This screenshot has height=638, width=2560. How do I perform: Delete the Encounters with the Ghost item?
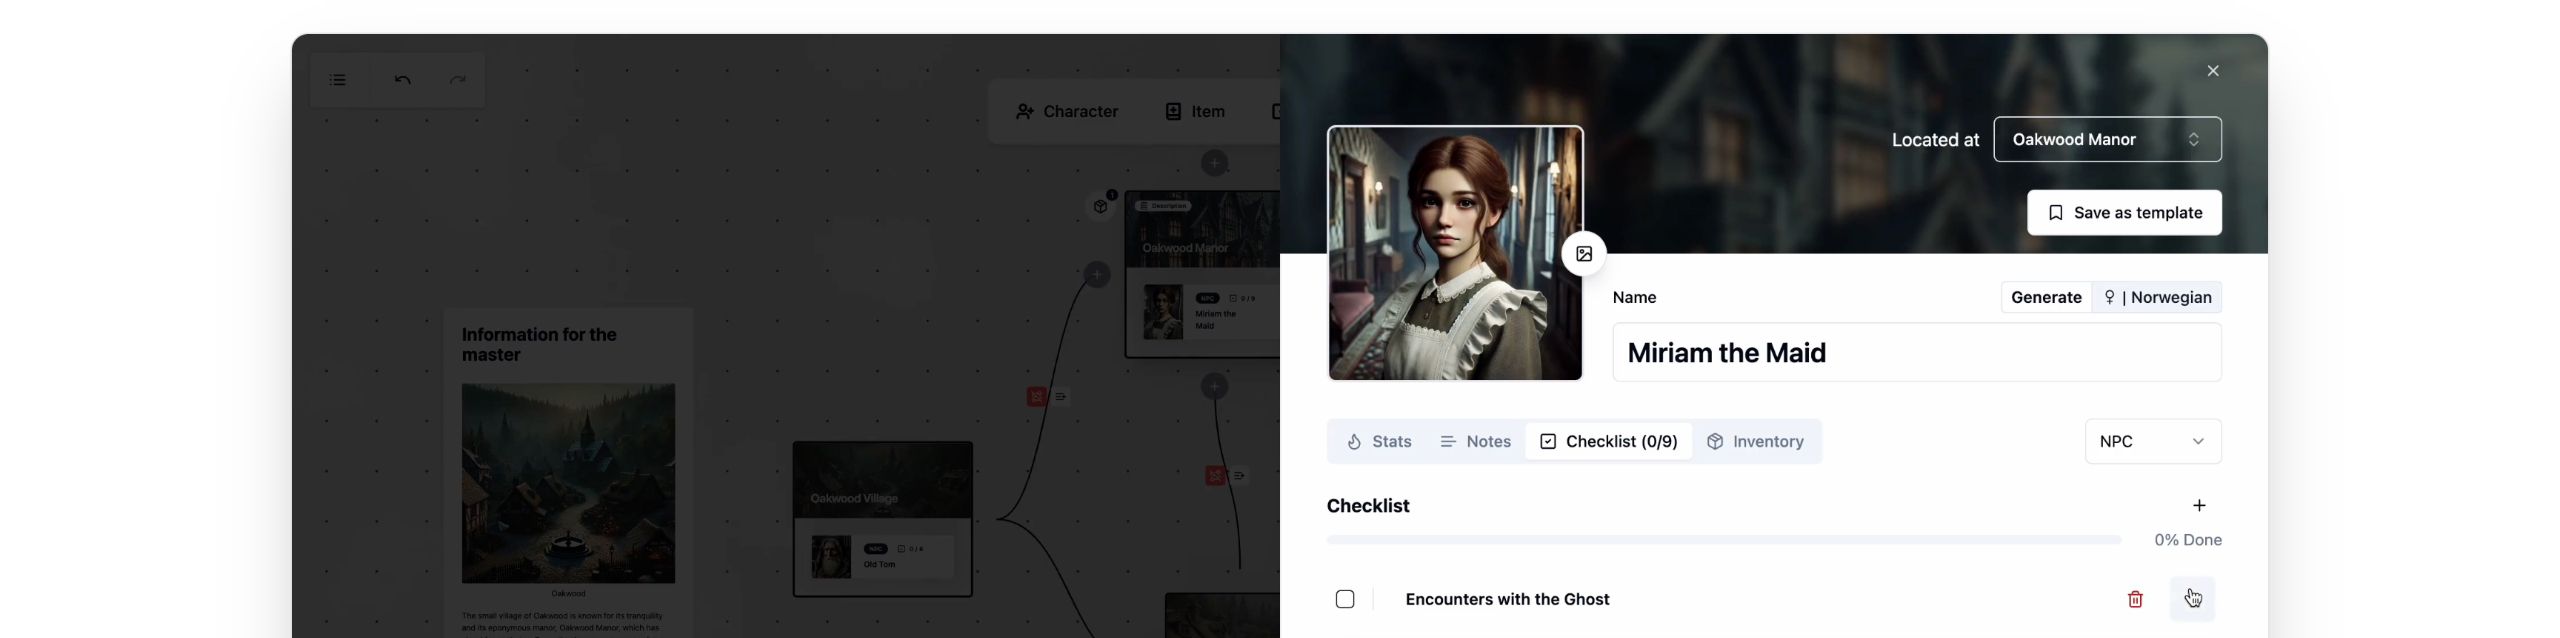click(x=2135, y=599)
